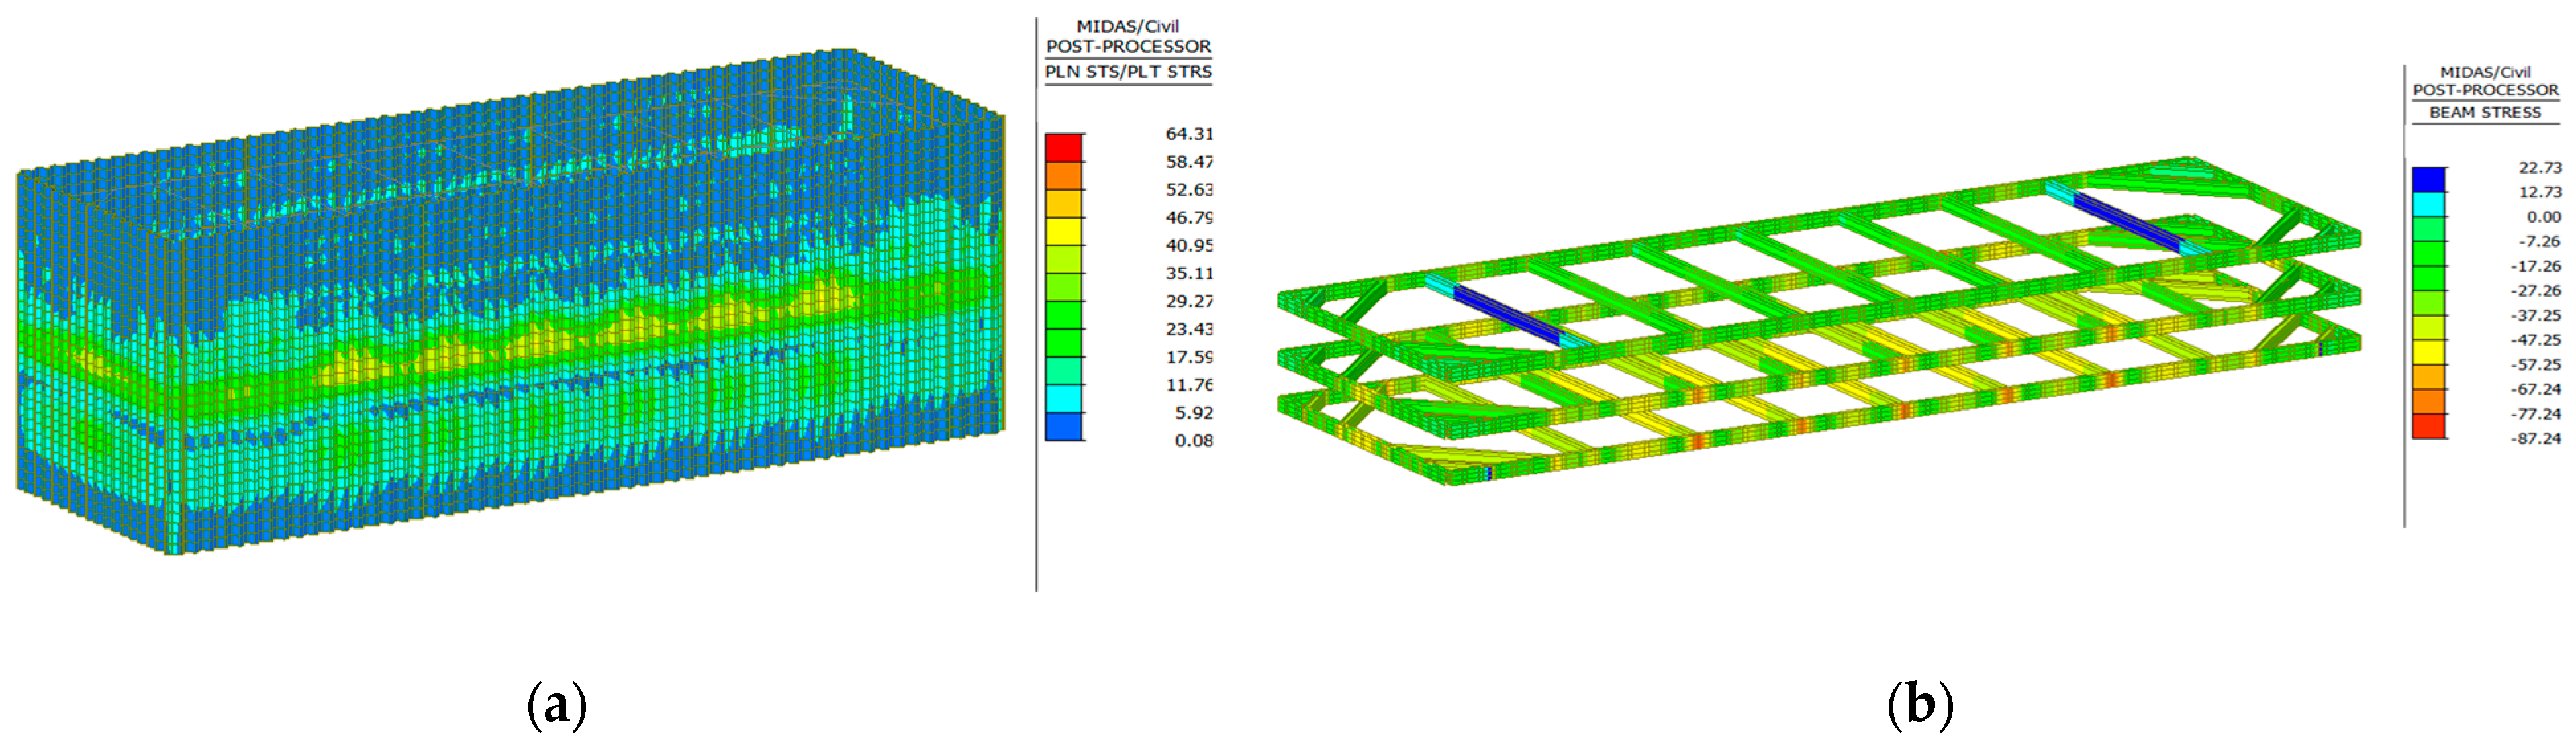
Task: Click the (a) subfigure label
Action: point(556,706)
